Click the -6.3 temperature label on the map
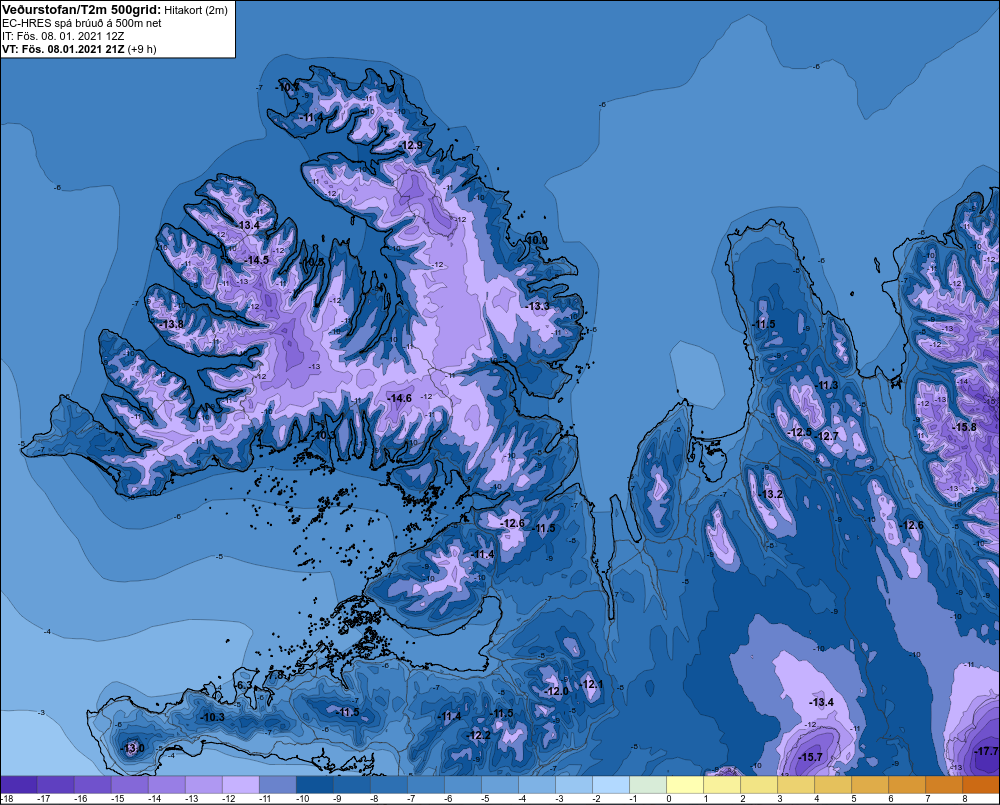This screenshot has width=1000, height=805. pos(244,686)
